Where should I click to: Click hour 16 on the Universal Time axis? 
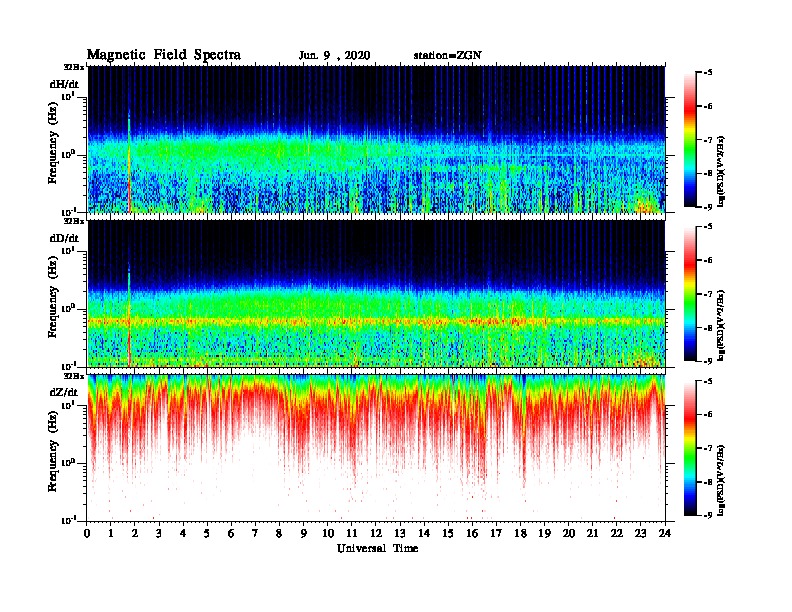(x=472, y=533)
